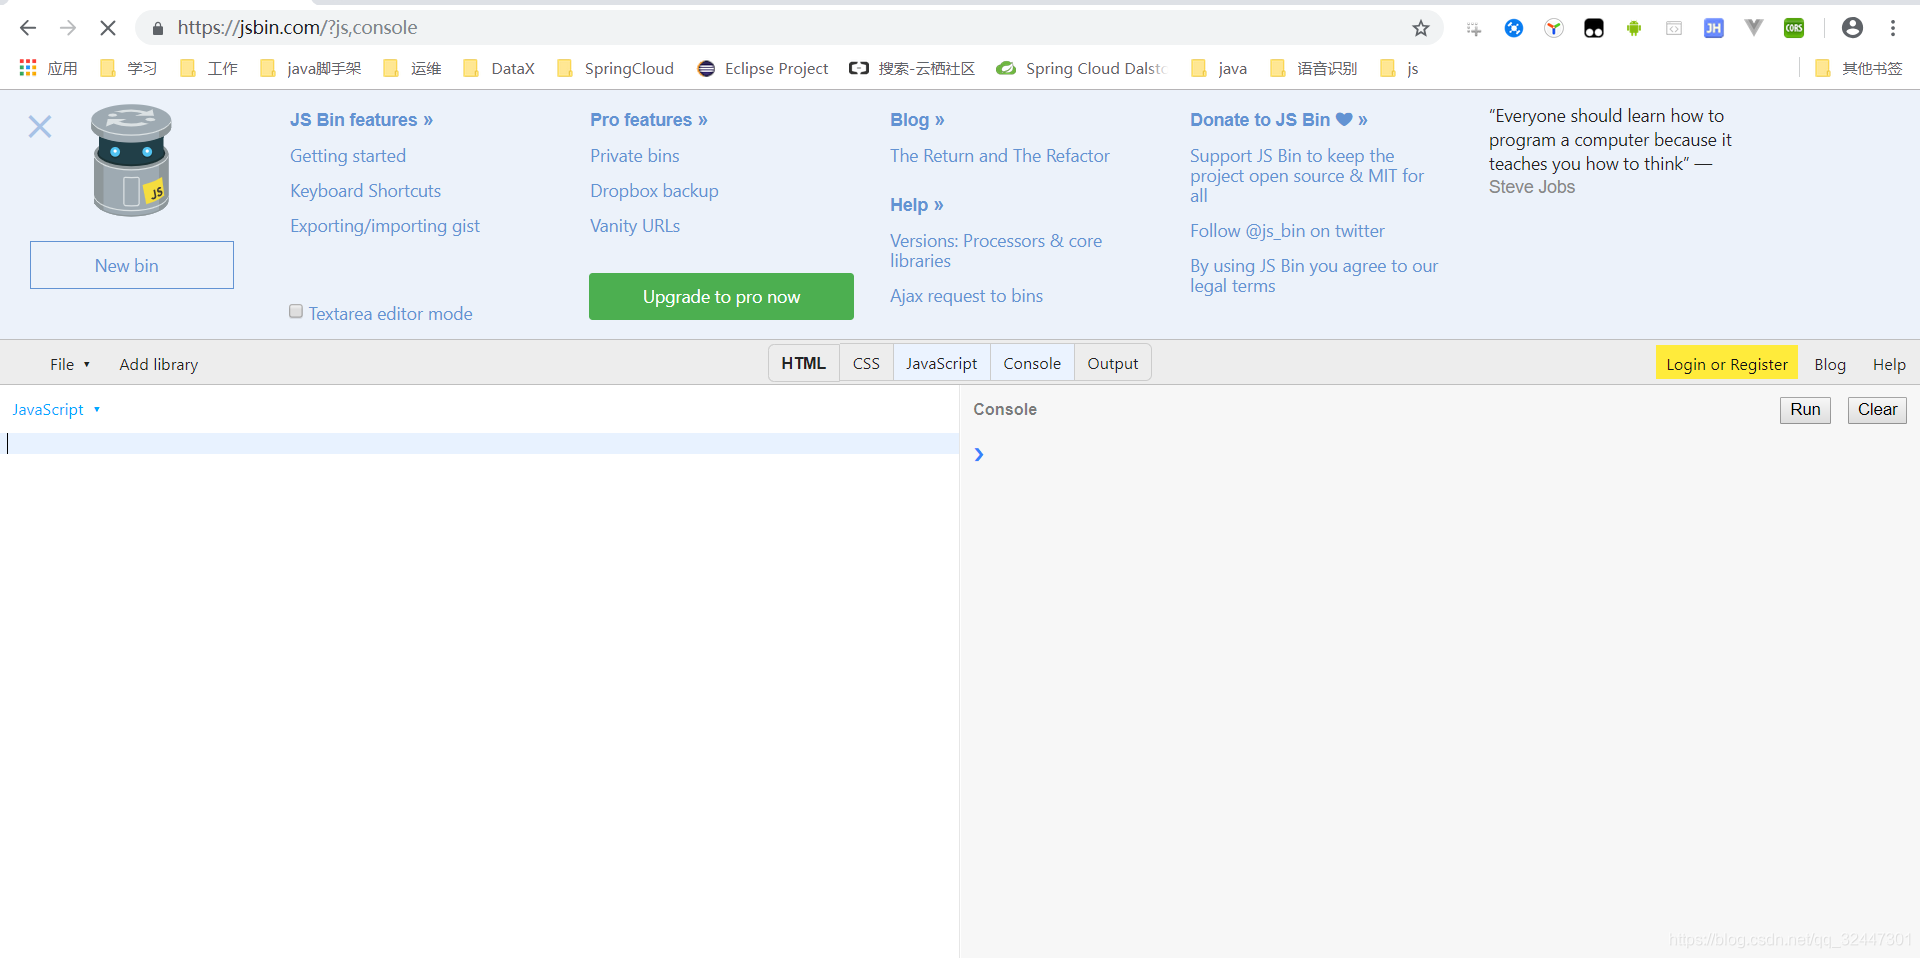This screenshot has height=958, width=1920.
Task: Open the File dropdown menu
Action: (70, 364)
